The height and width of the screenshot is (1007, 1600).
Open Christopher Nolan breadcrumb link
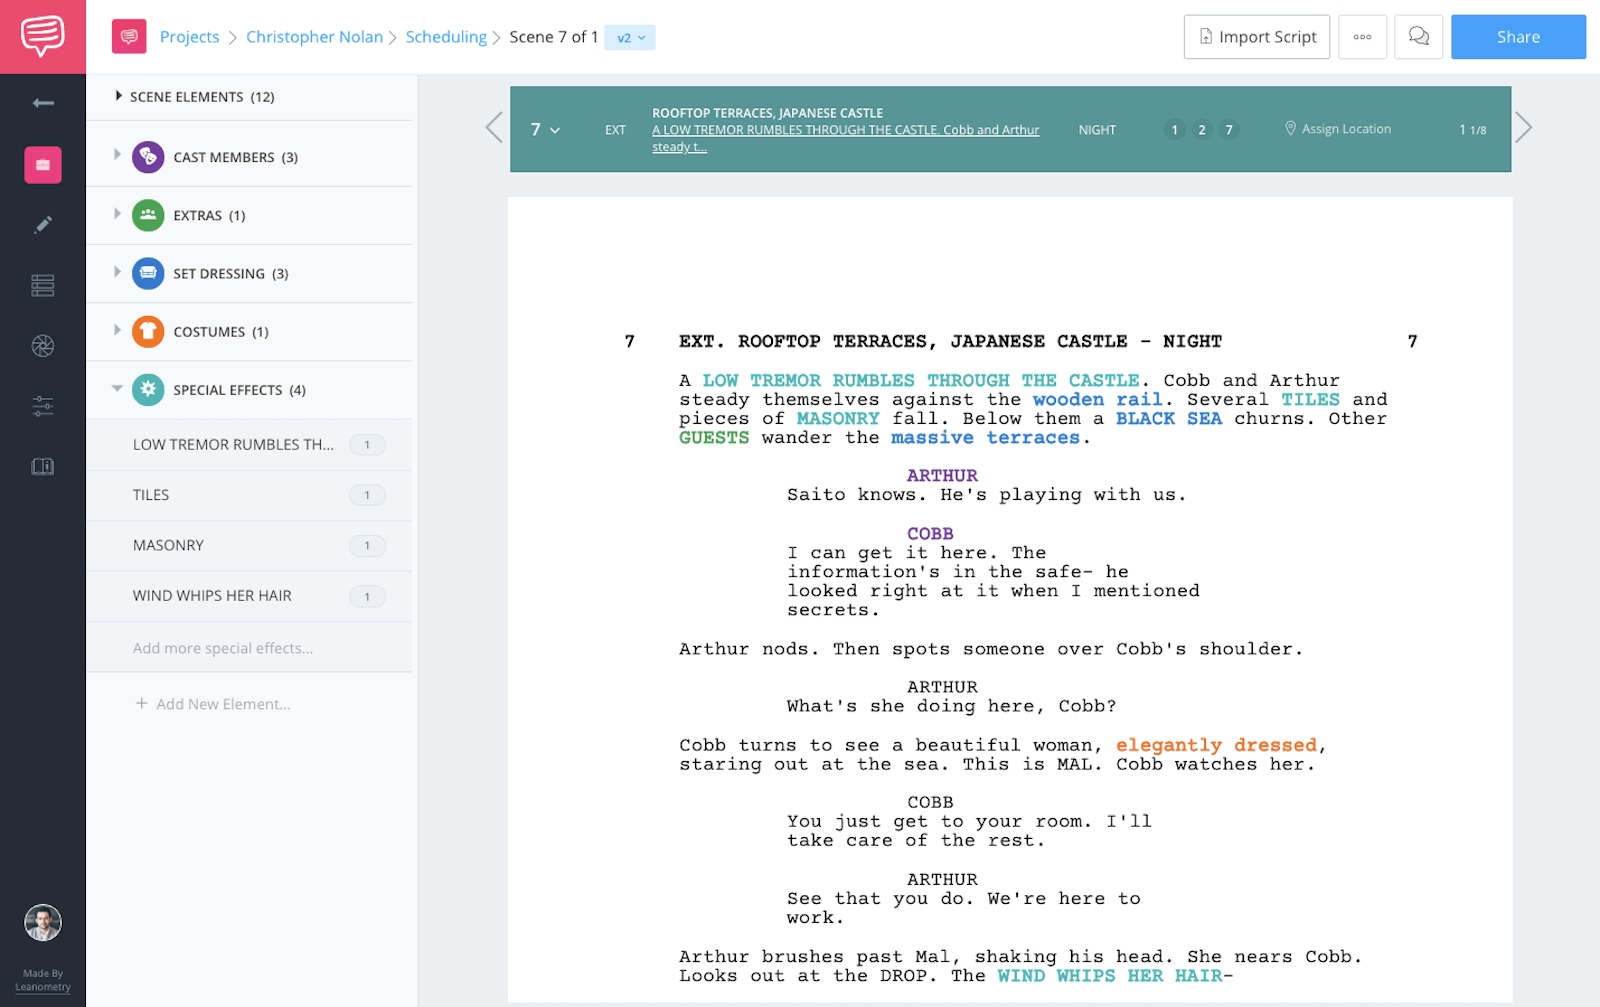coord(314,37)
